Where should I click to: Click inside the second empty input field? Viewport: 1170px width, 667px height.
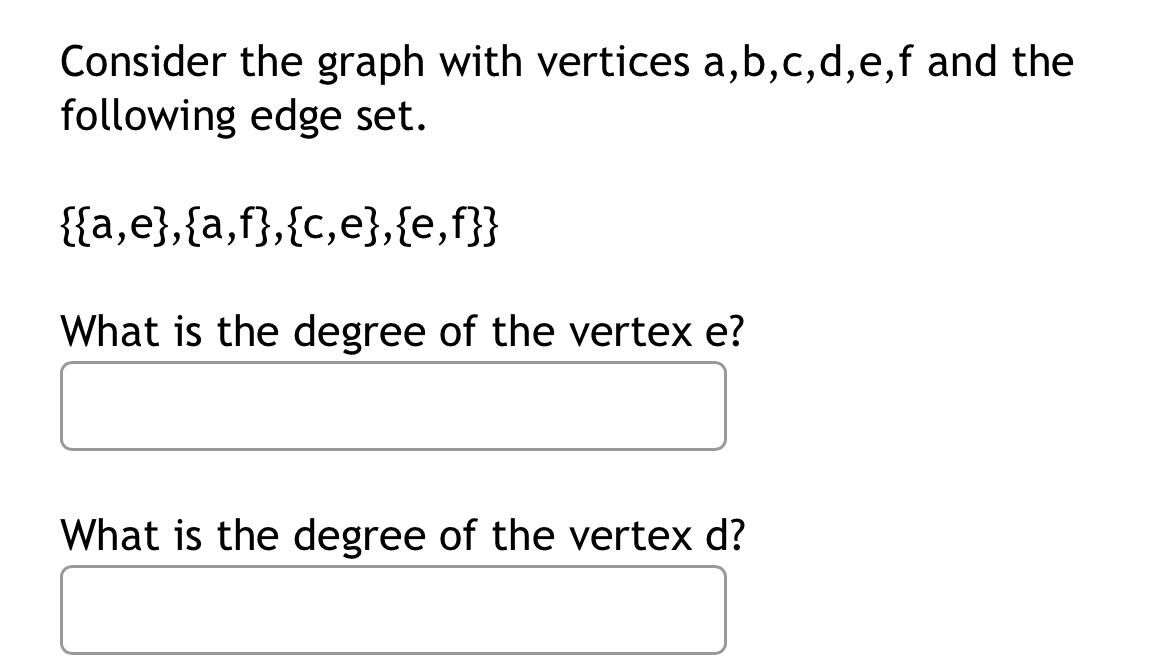click(x=393, y=608)
